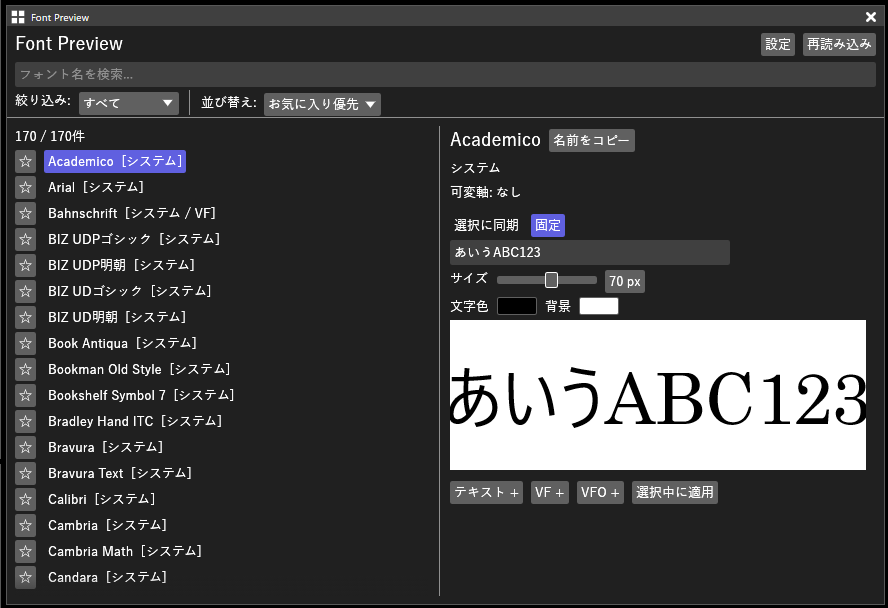
Task: Star the BIZ UDゴシック font
Action: (x=25, y=292)
